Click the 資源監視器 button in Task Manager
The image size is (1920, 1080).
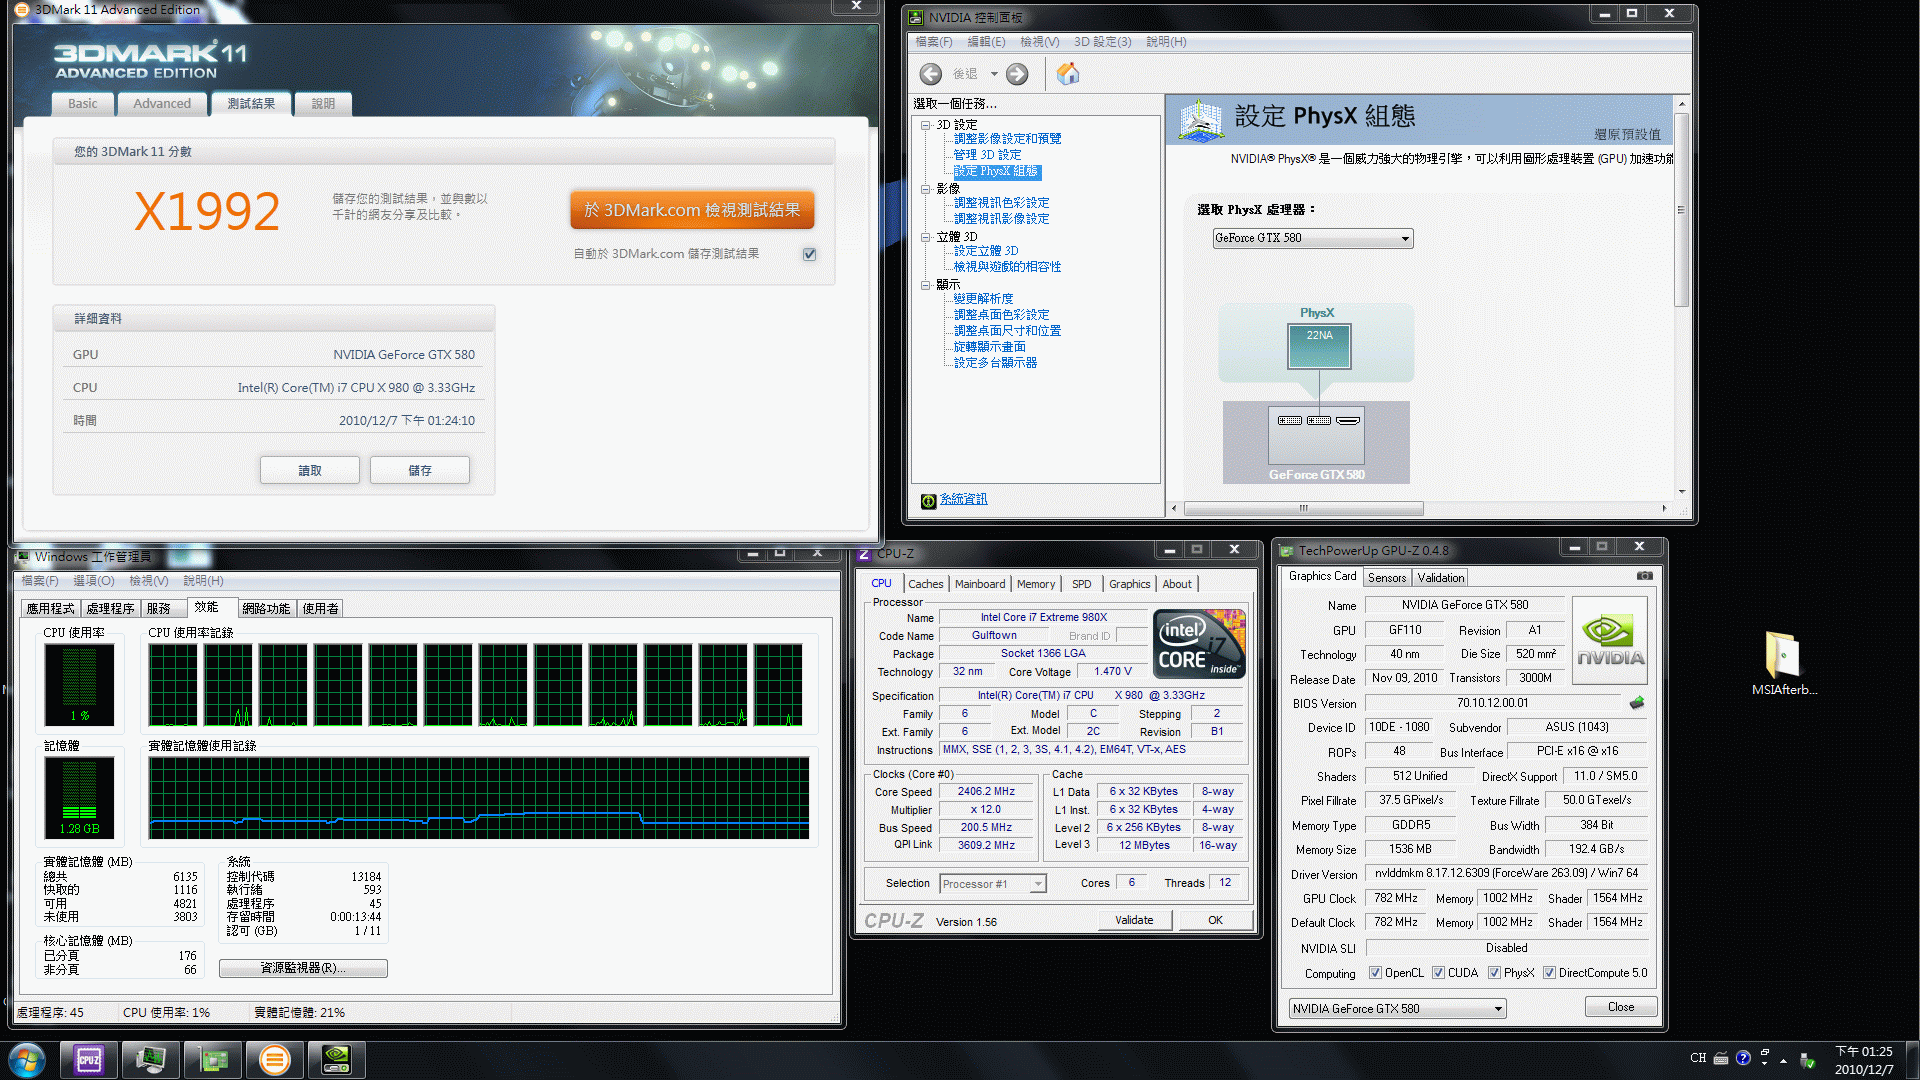point(303,968)
